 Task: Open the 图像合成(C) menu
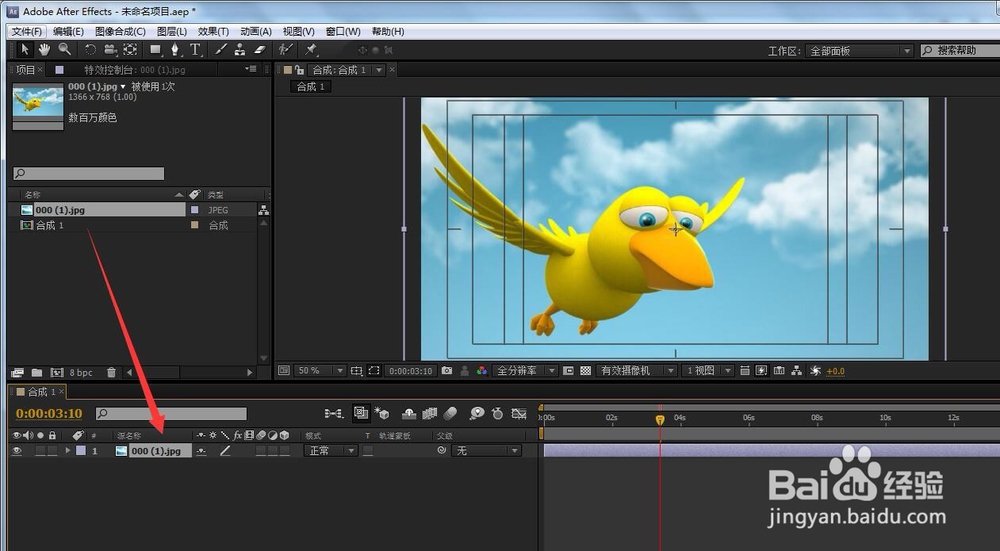click(x=121, y=31)
